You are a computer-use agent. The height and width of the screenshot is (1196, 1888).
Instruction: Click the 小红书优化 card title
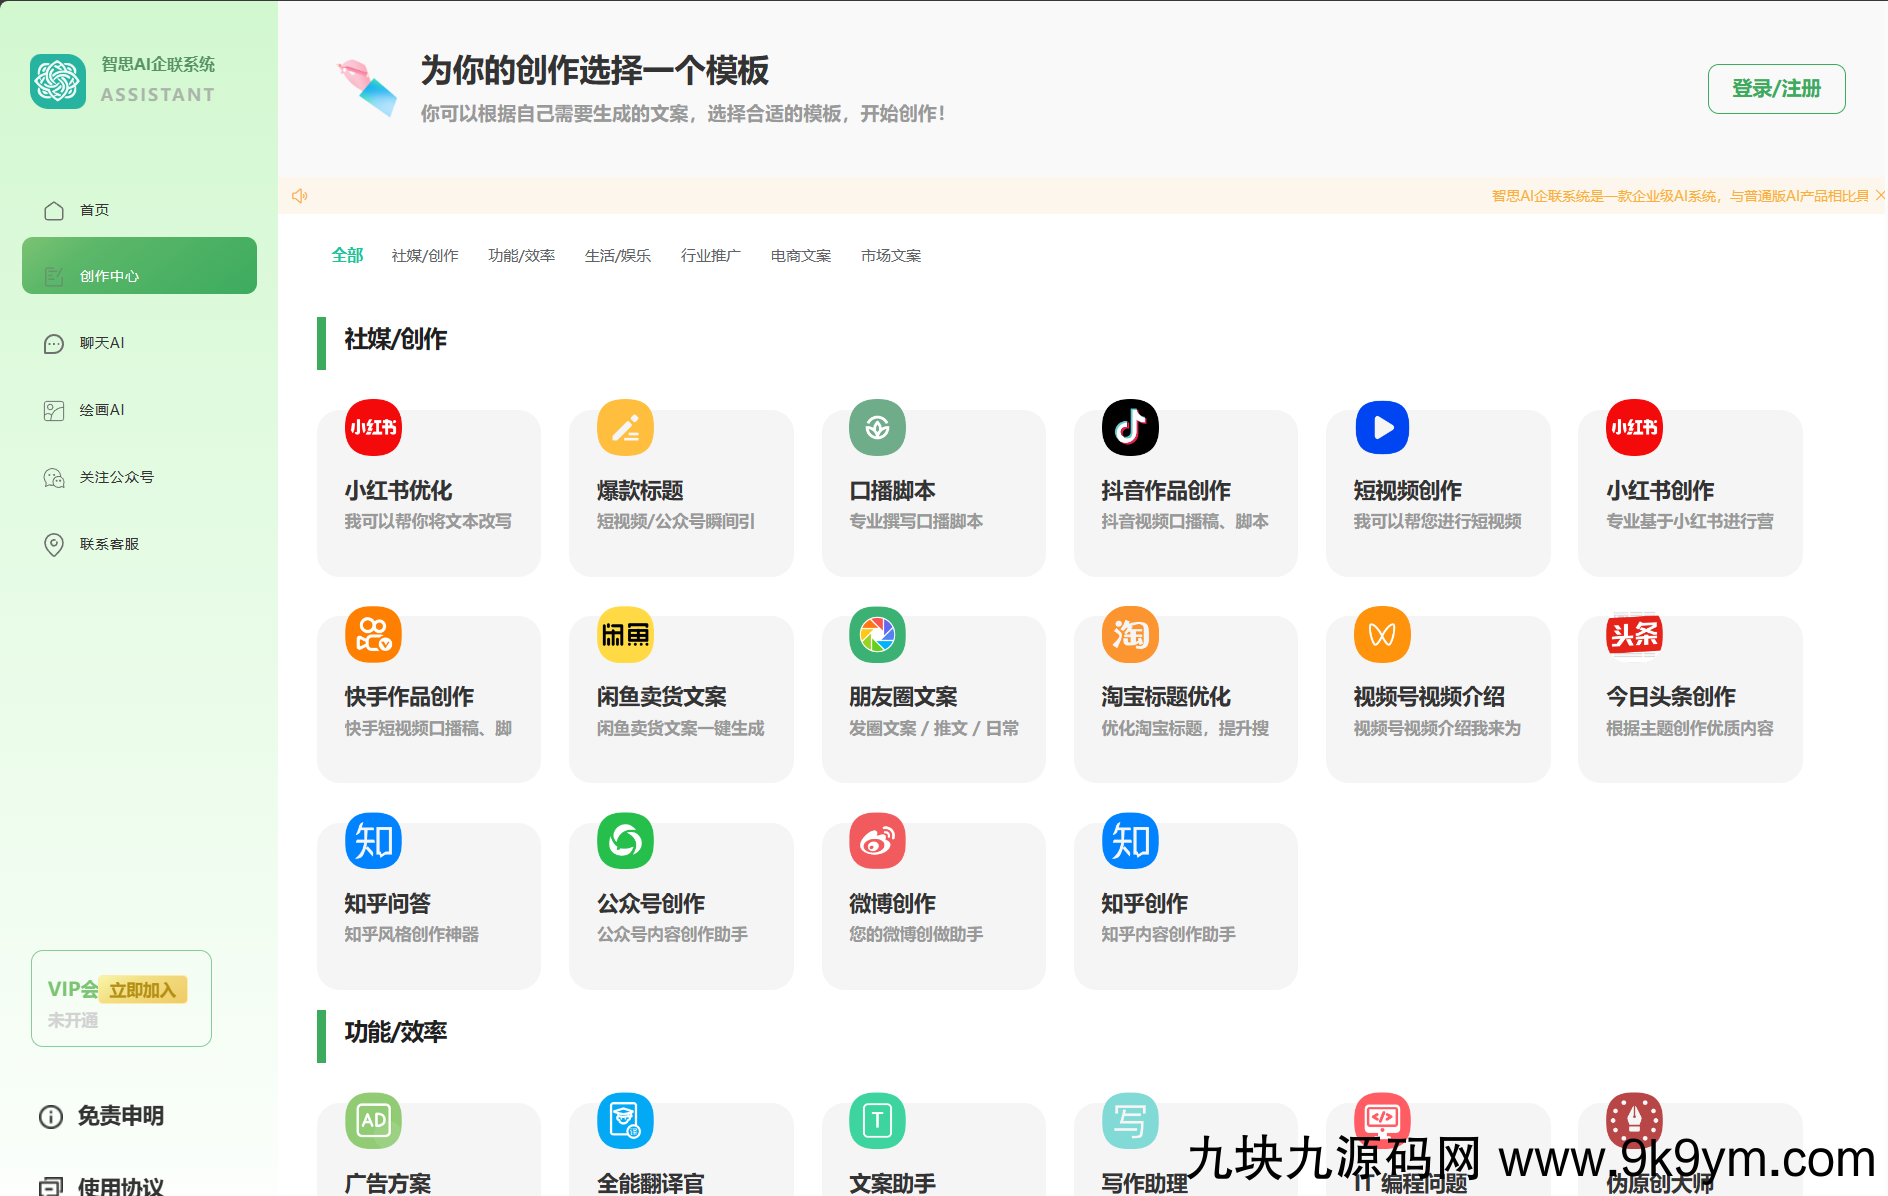pyautogui.click(x=398, y=491)
